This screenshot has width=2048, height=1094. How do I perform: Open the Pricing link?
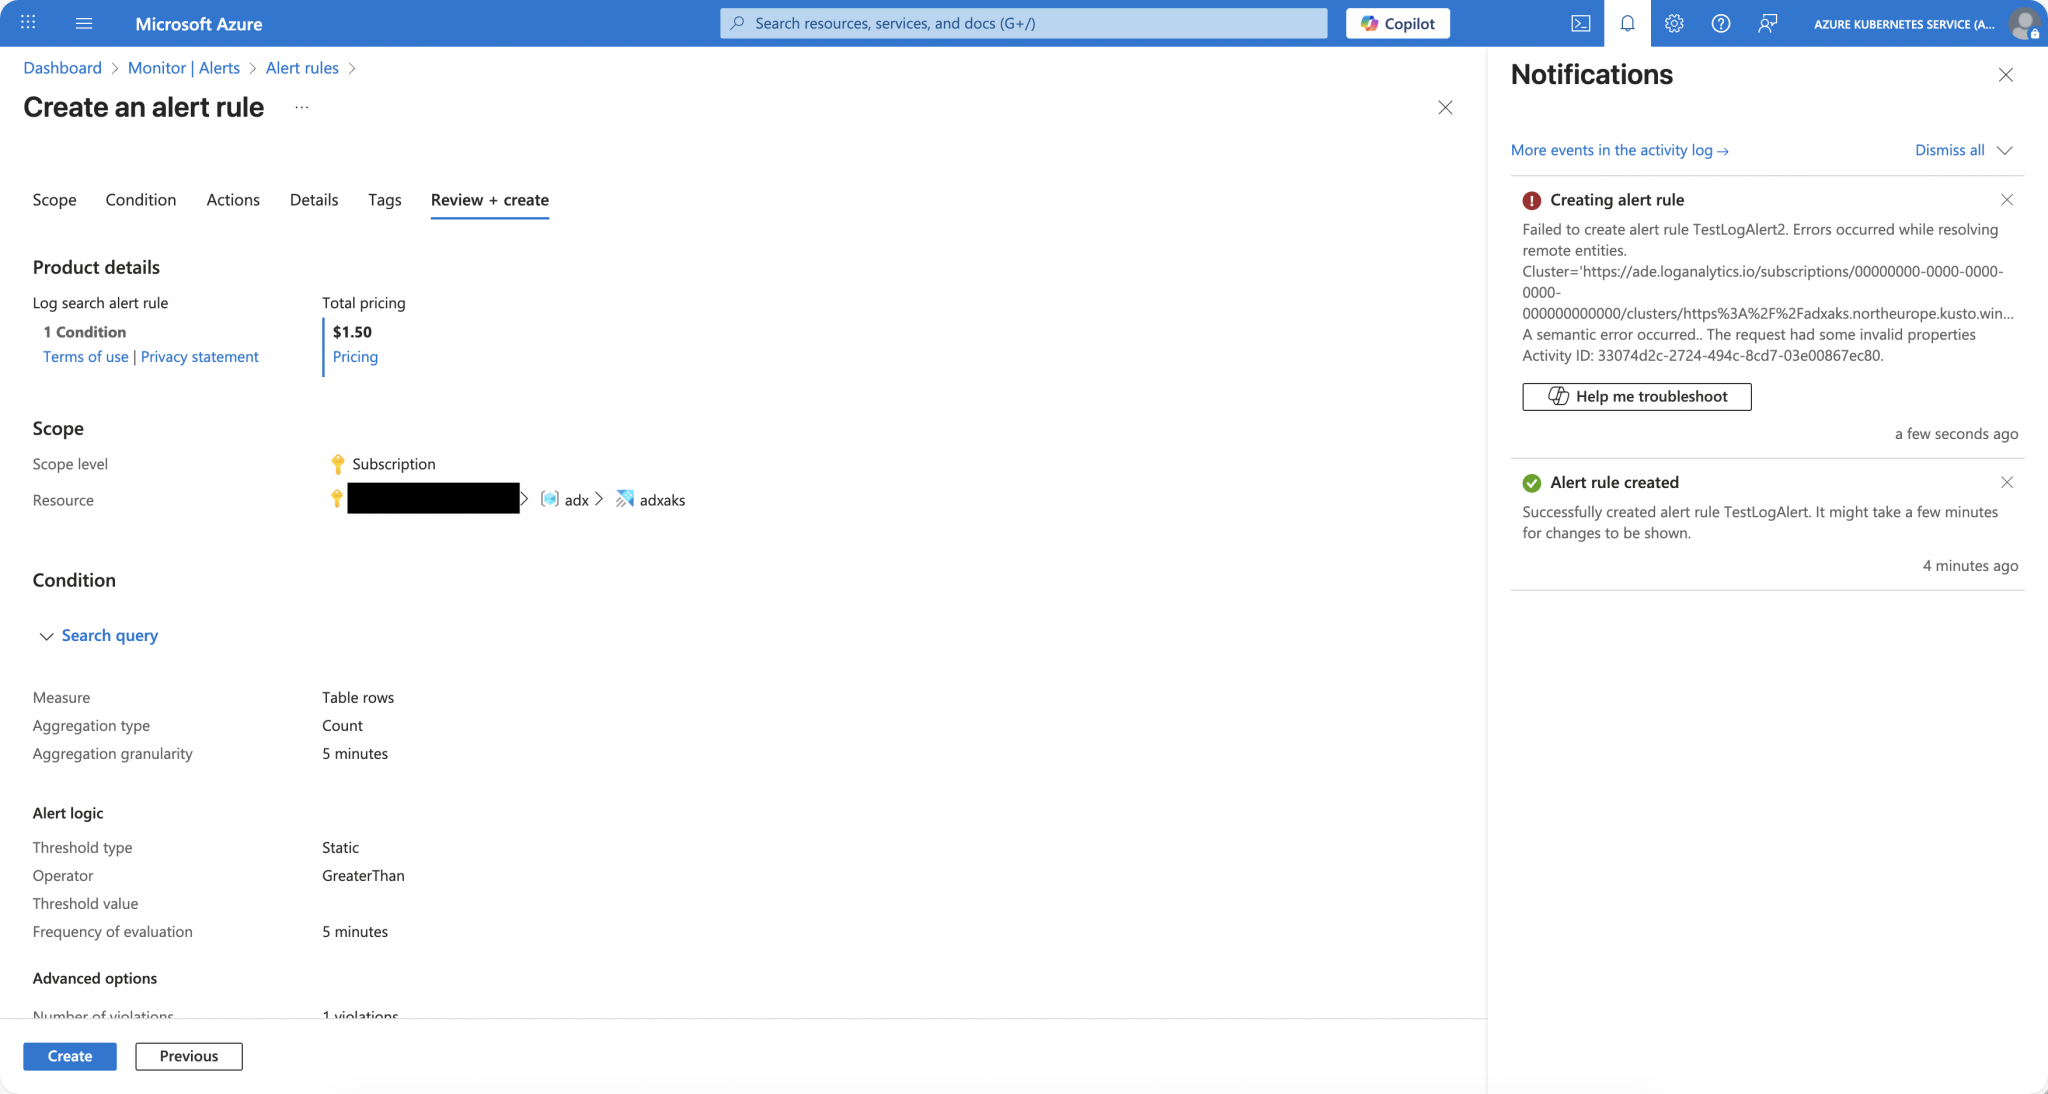(355, 357)
